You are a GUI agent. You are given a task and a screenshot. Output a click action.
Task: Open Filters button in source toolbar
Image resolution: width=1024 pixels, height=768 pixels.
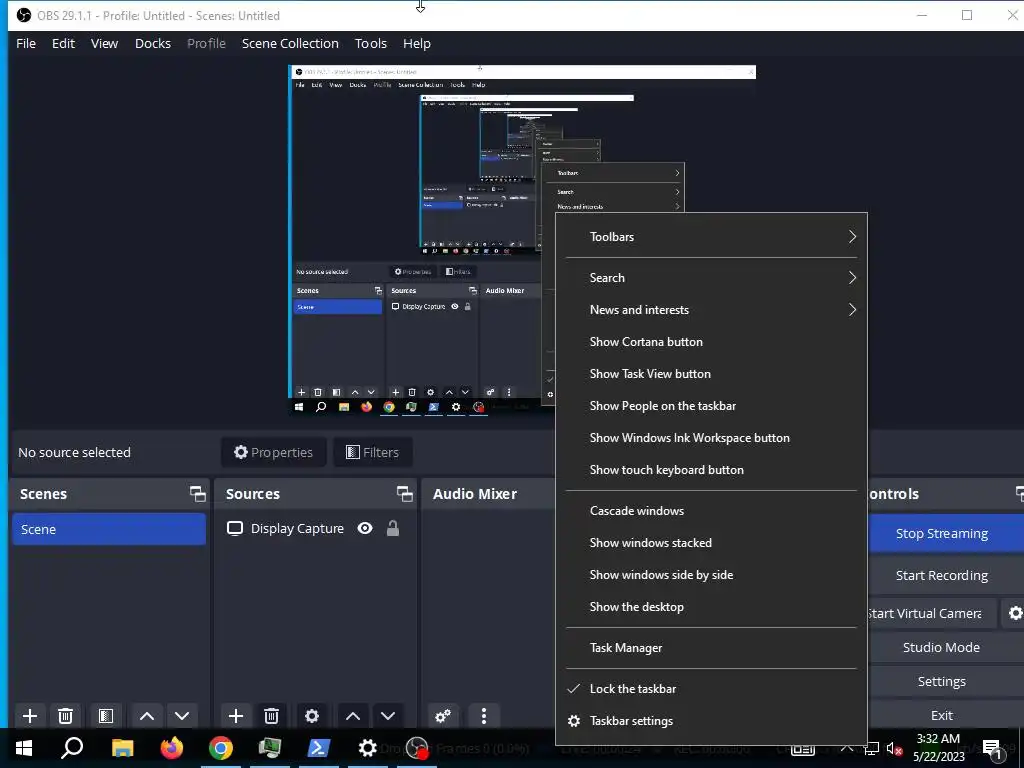[x=372, y=452]
